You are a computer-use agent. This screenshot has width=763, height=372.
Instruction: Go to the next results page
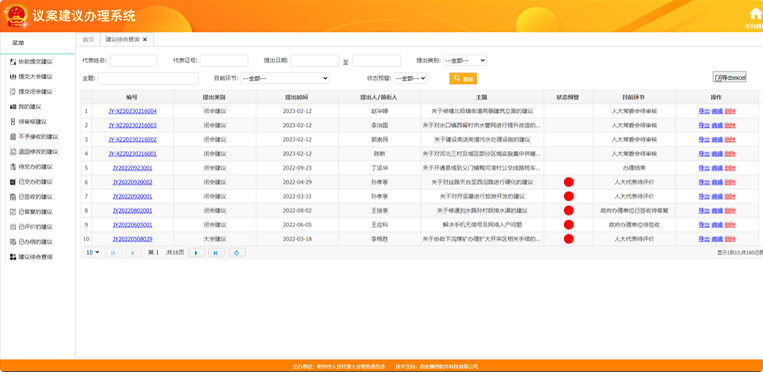[x=197, y=253]
